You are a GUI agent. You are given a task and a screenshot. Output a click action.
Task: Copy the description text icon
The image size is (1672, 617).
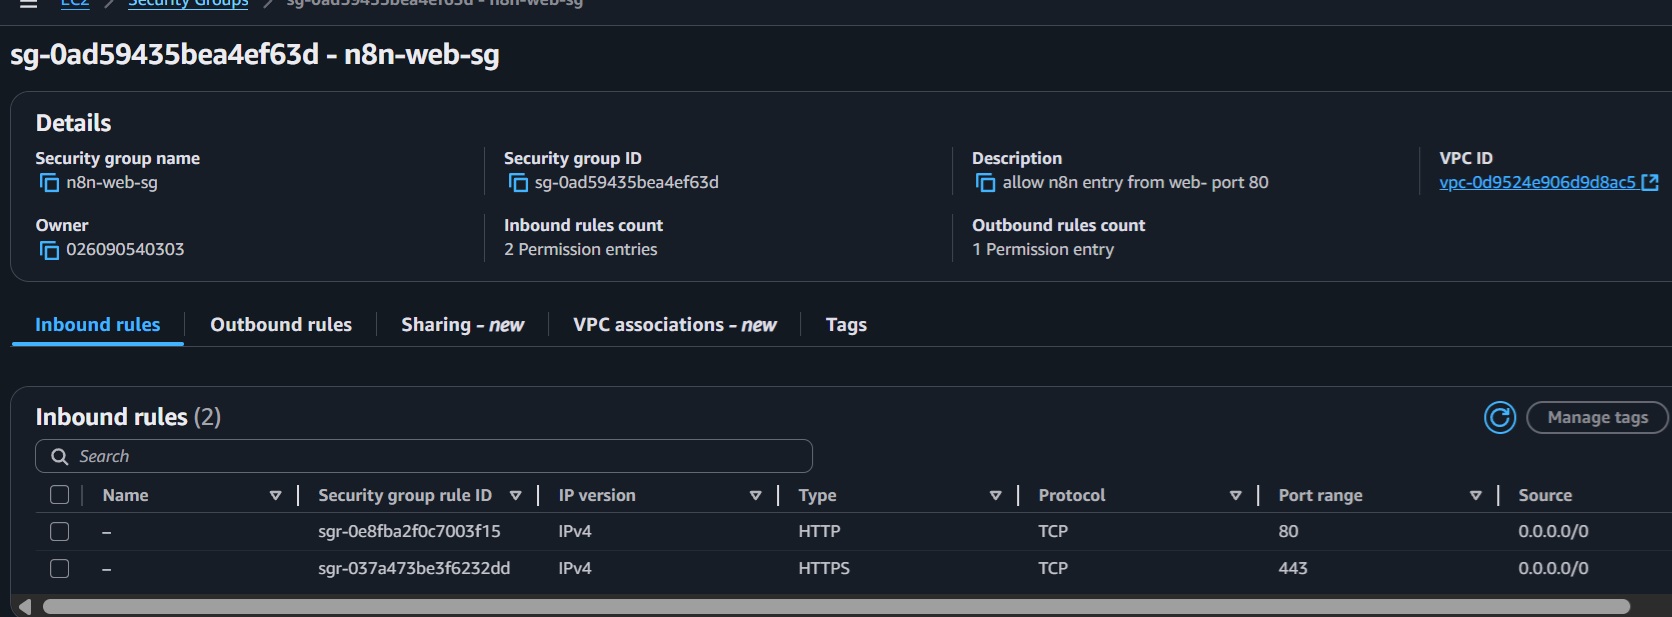[985, 183]
